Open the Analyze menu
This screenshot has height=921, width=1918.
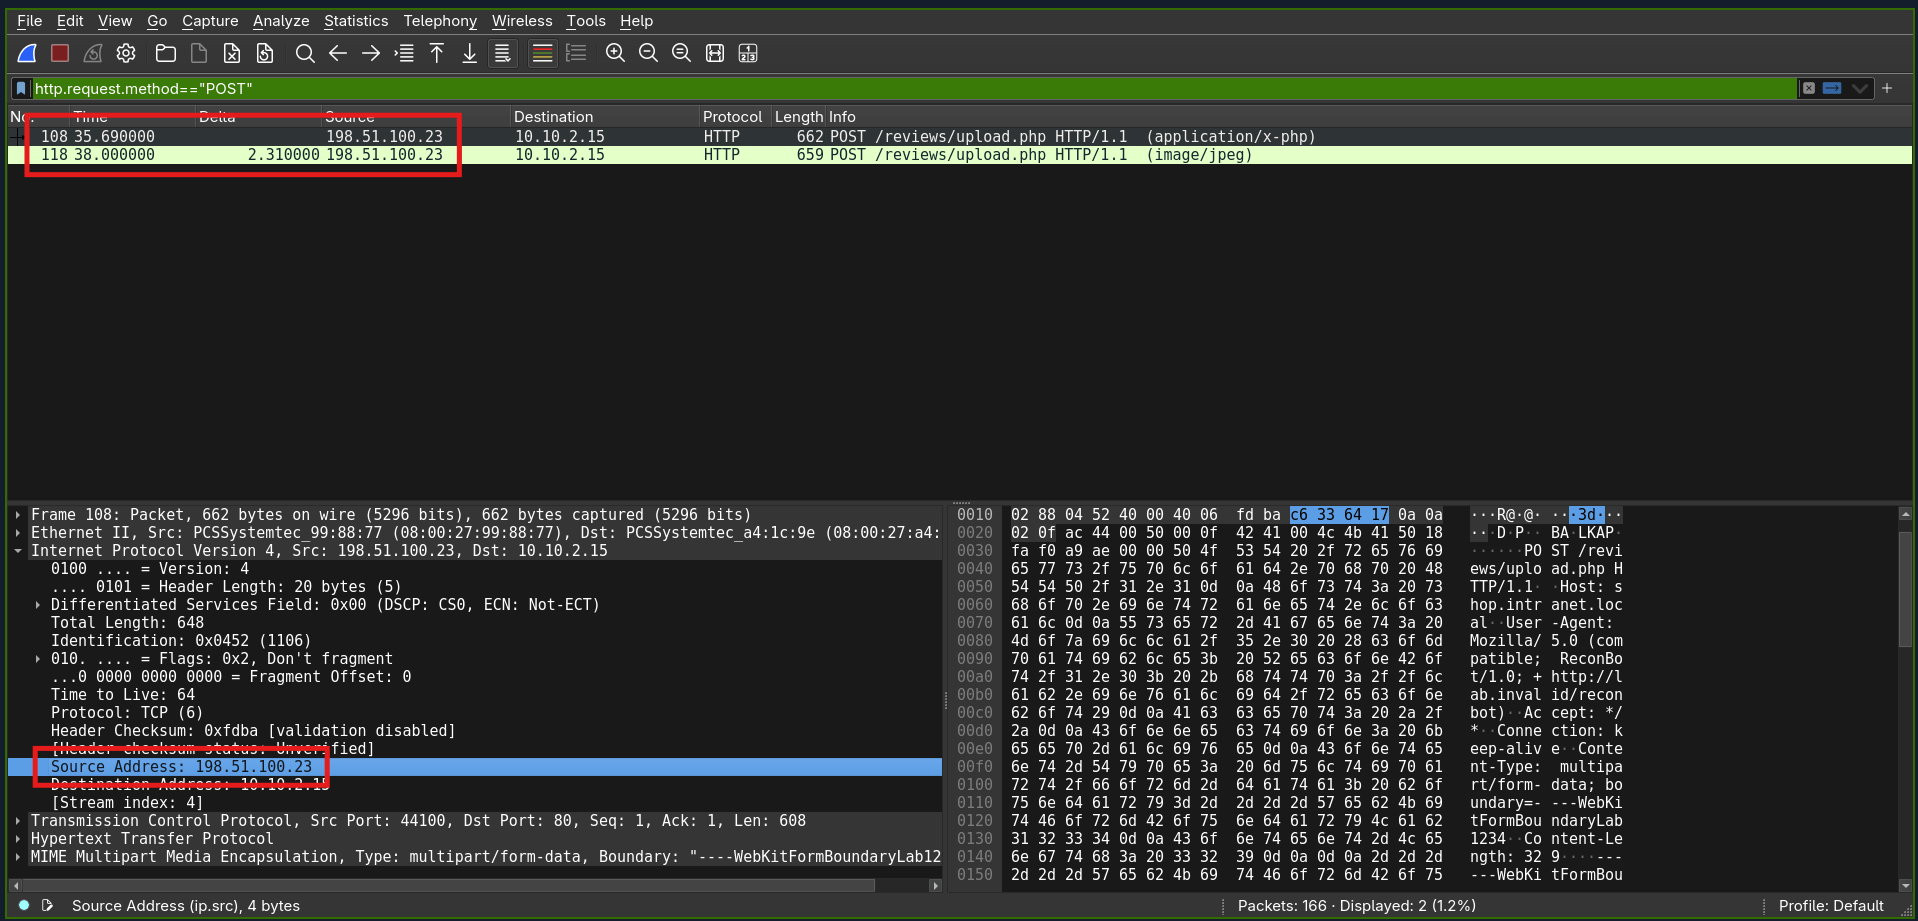pyautogui.click(x=281, y=21)
